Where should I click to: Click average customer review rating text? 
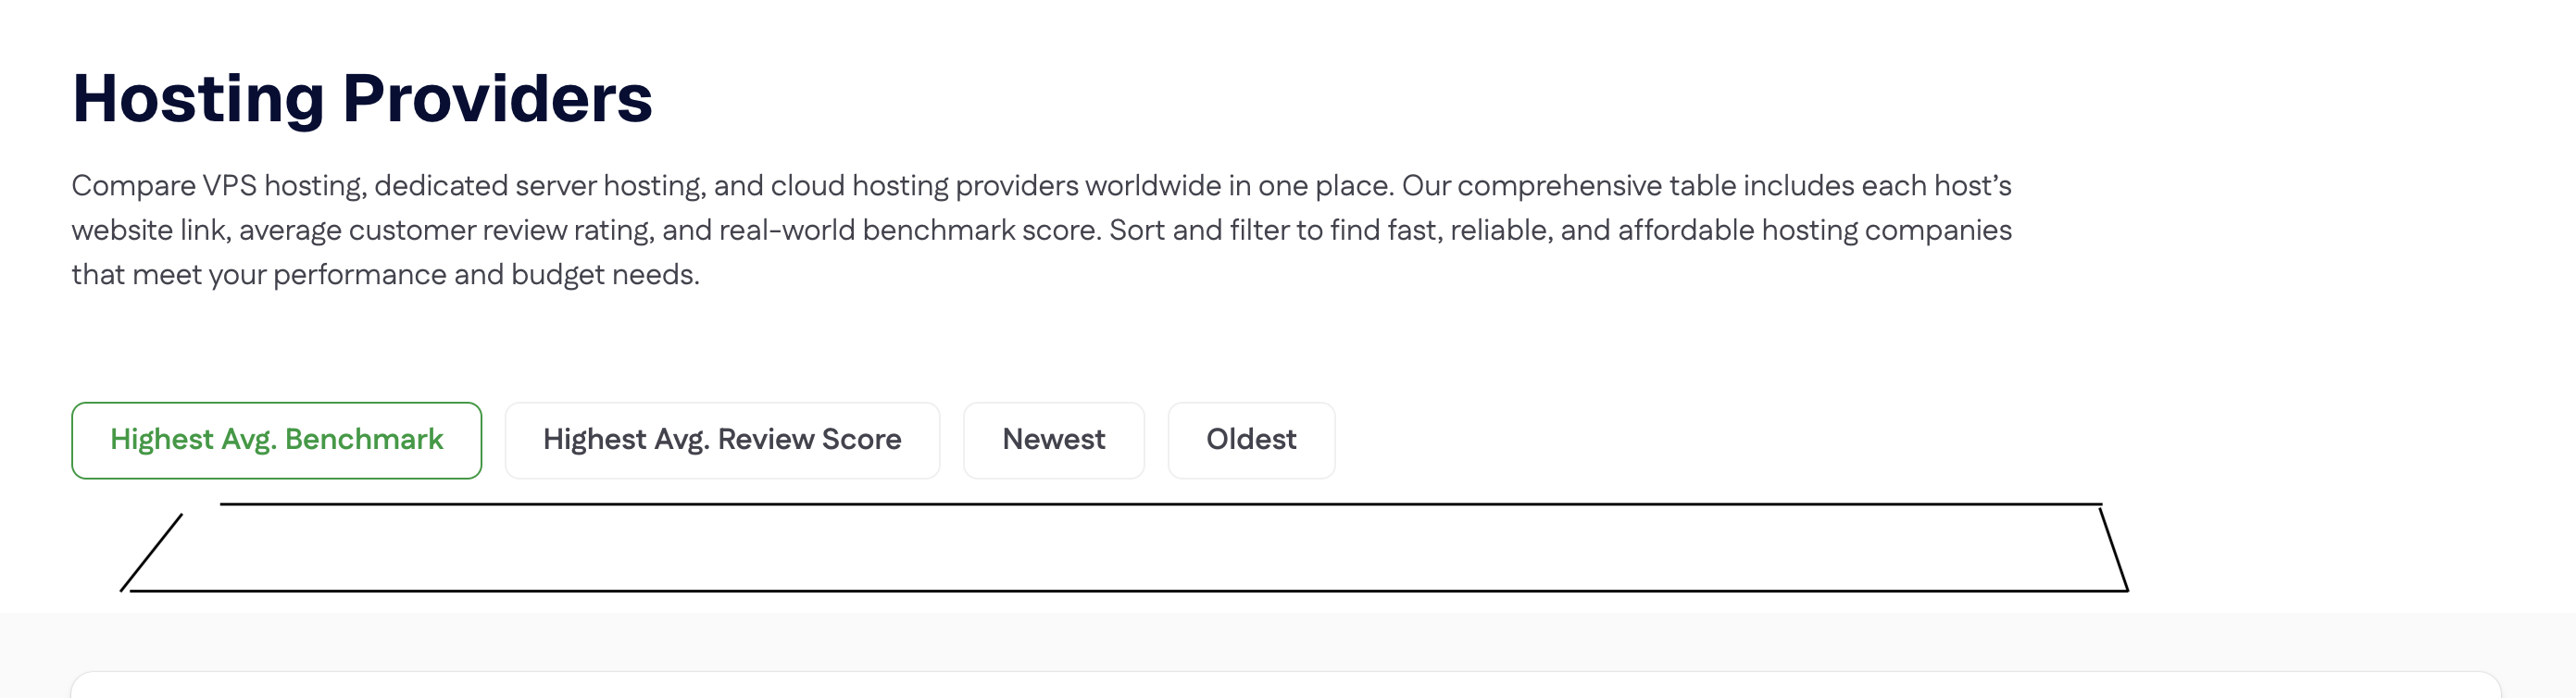click(446, 230)
